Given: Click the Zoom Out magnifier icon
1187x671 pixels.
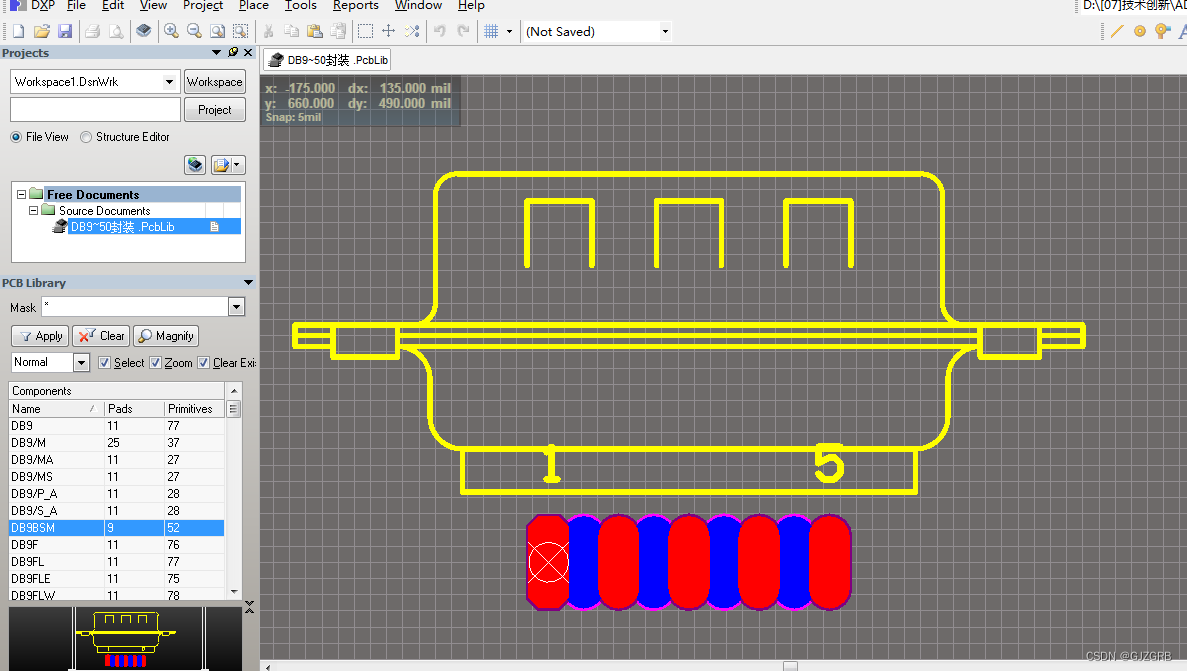Looking at the screenshot, I should point(194,31).
